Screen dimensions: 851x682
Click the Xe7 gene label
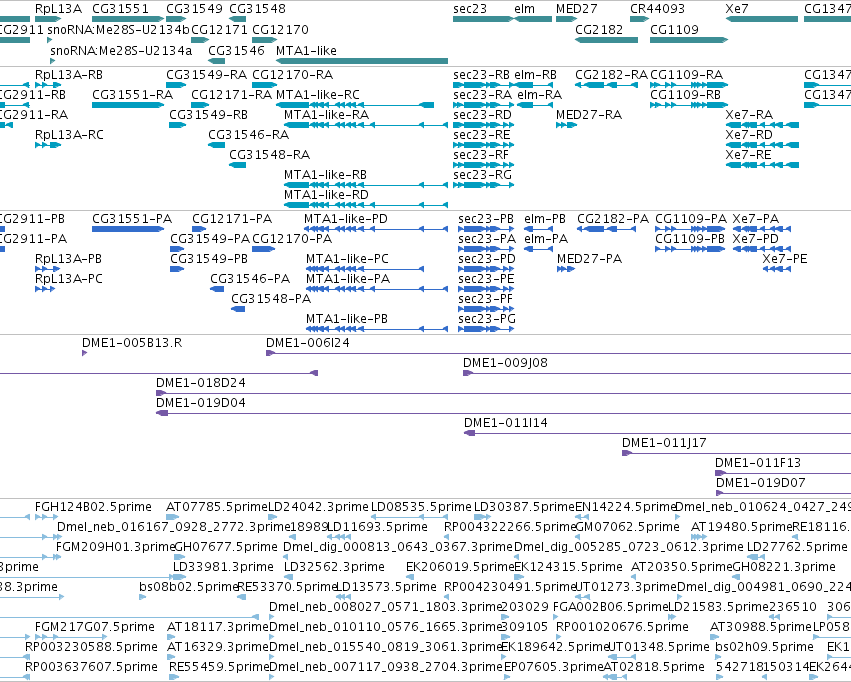tap(736, 9)
